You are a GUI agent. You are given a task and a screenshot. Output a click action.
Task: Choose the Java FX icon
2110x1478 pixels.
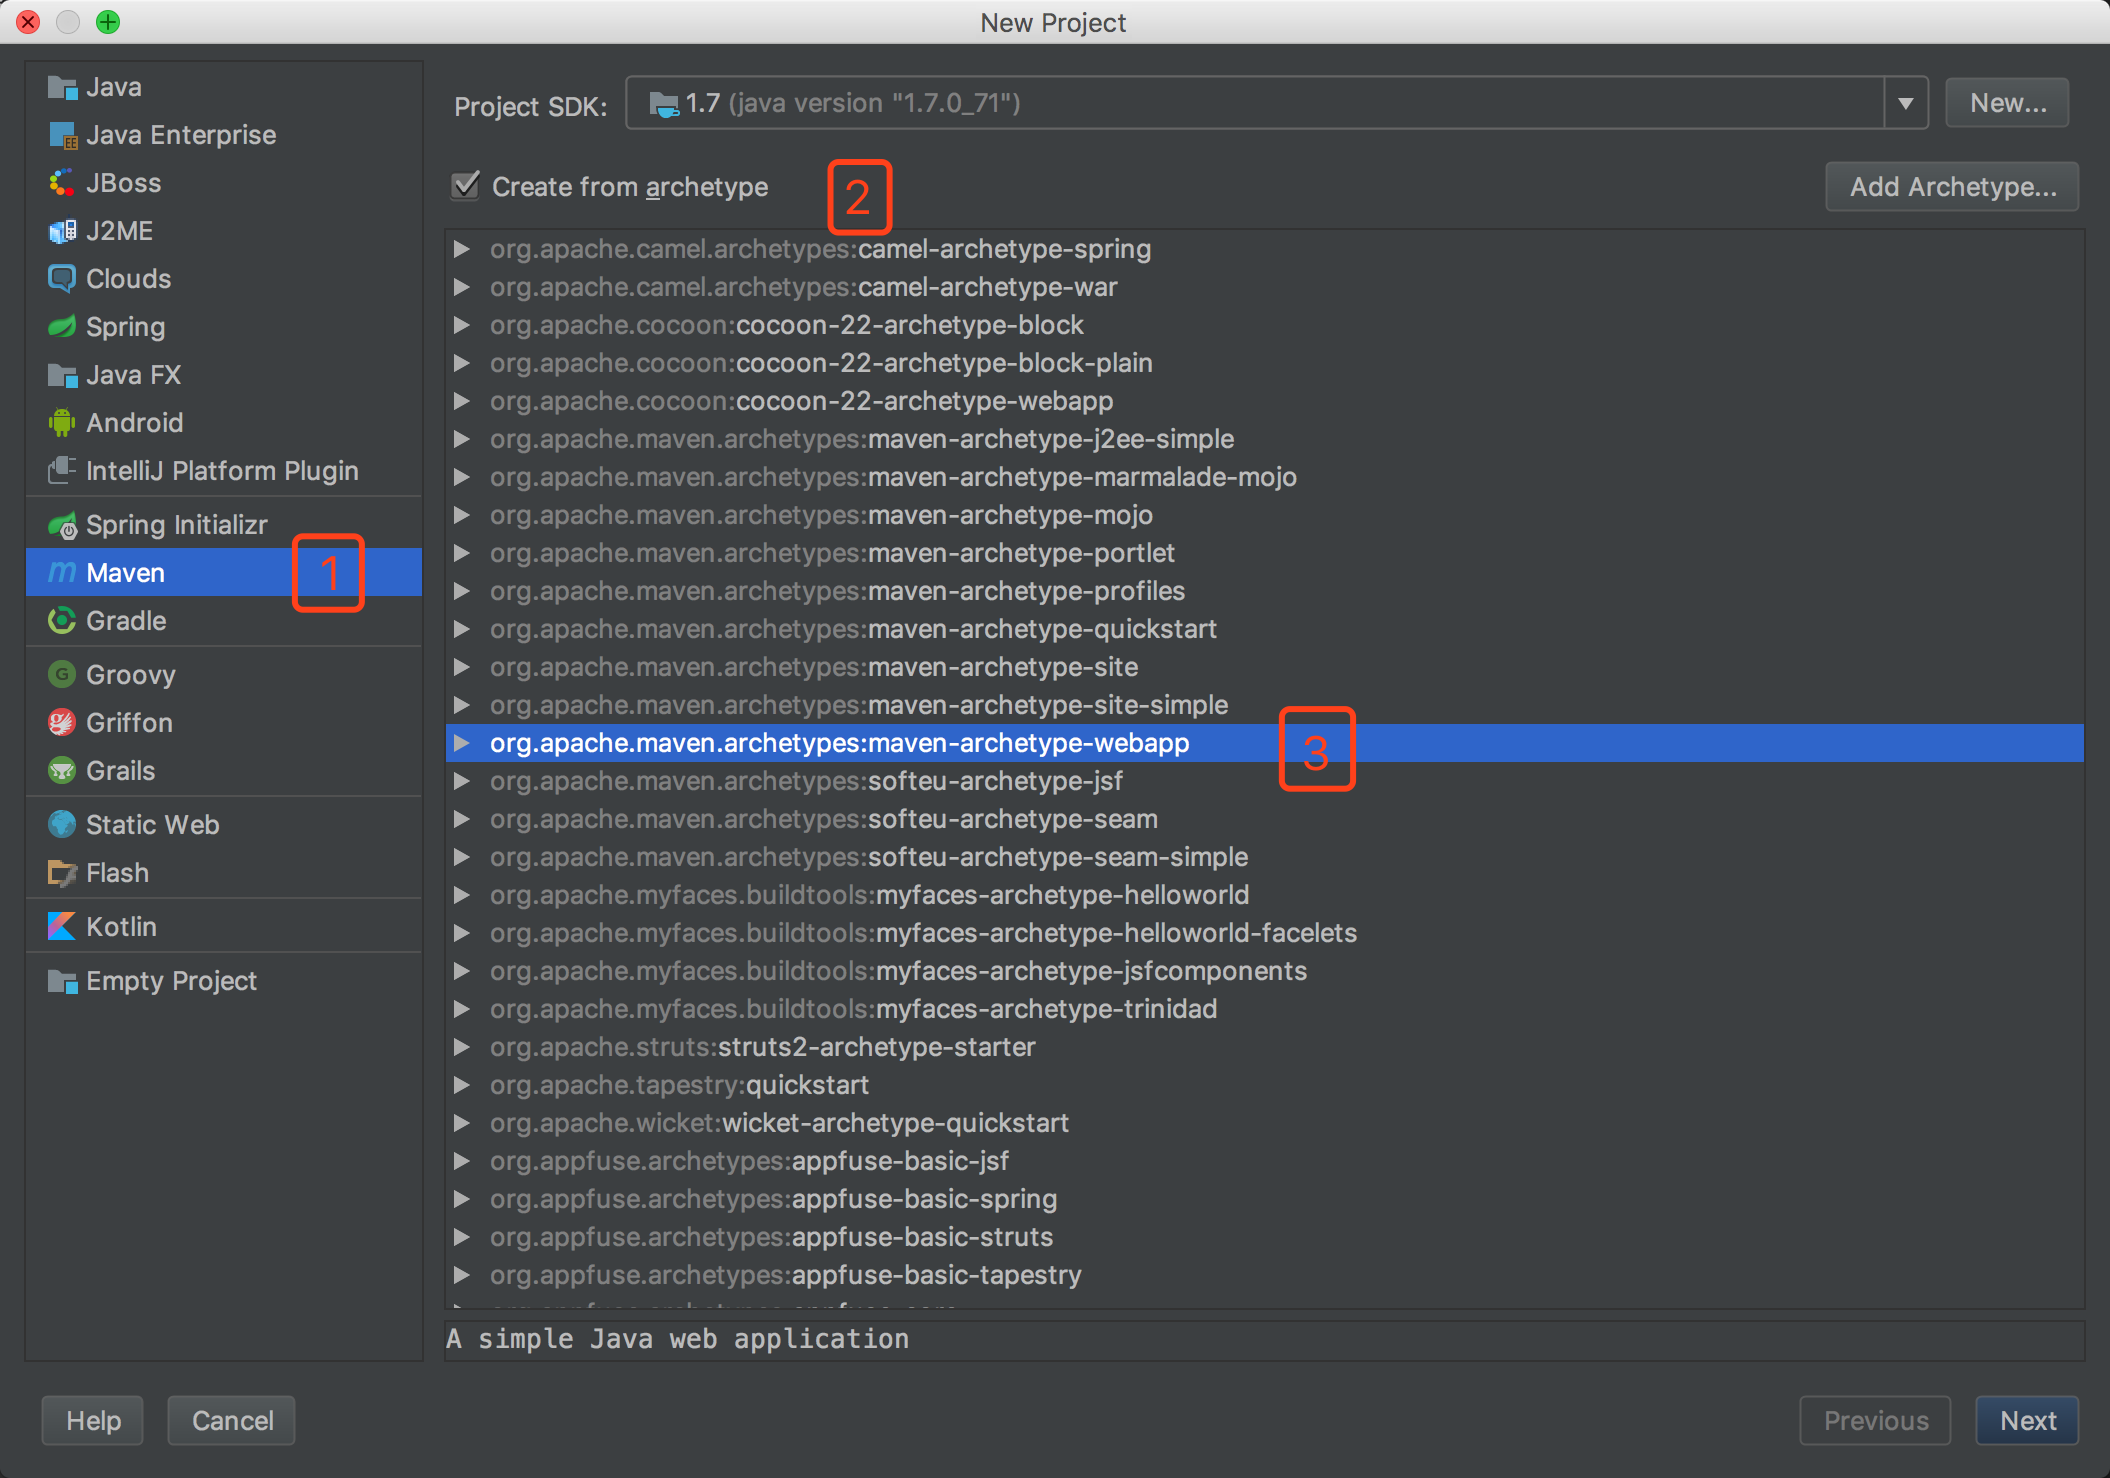point(62,375)
